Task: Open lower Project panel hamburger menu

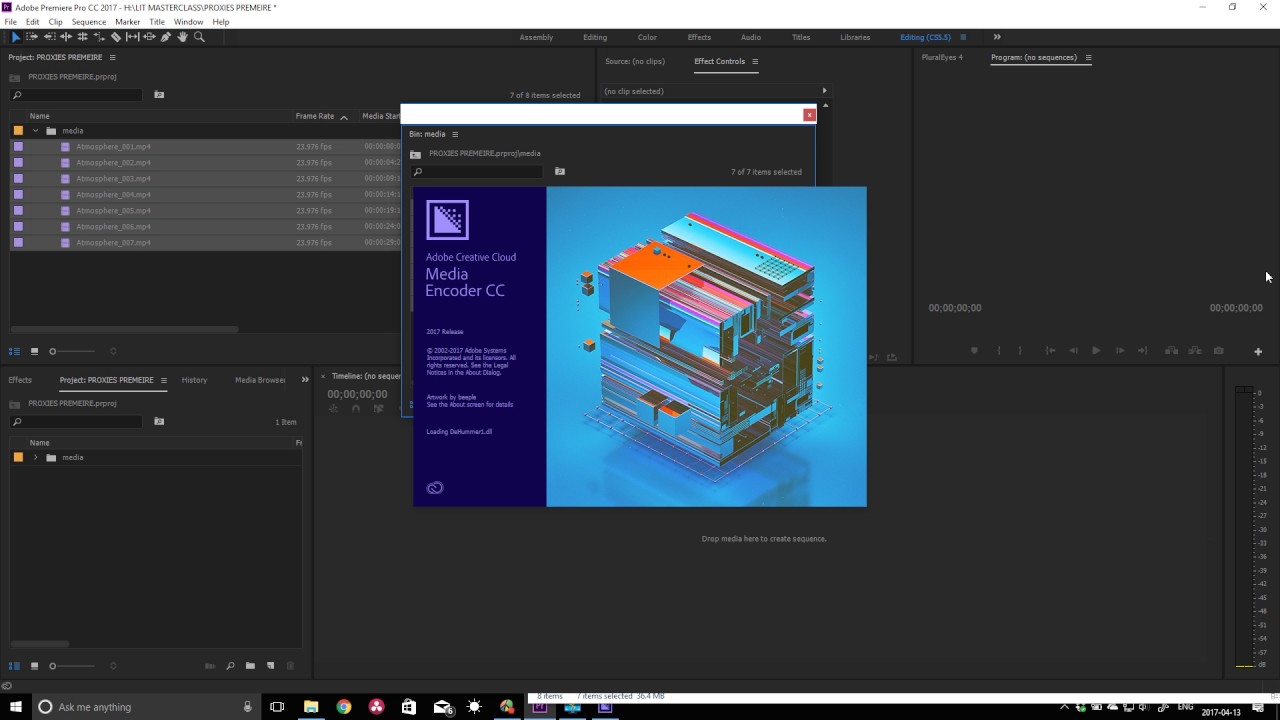Action: point(164,380)
